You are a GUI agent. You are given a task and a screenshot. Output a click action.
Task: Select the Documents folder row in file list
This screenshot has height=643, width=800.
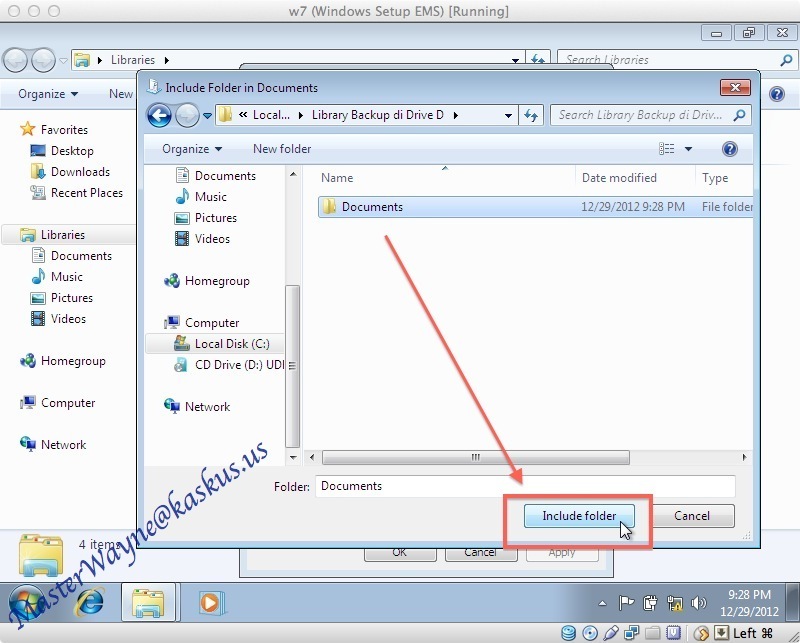pyautogui.click(x=535, y=207)
